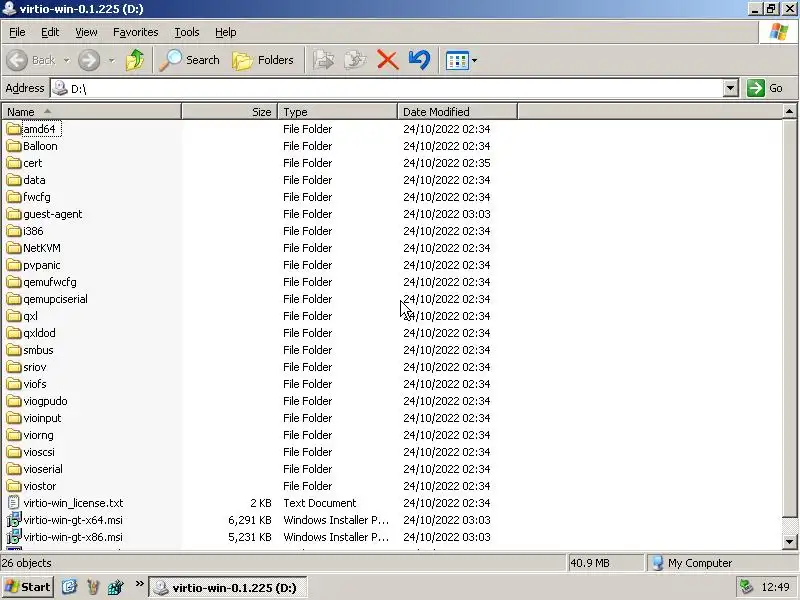Select the pvpanic folder icon

tap(14, 265)
